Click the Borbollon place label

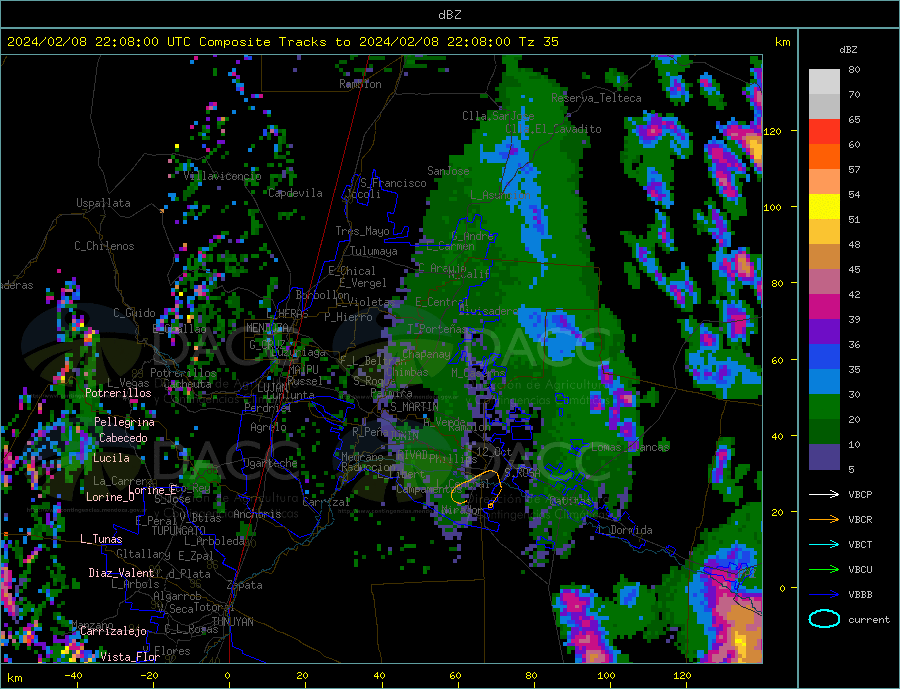tap(323, 295)
